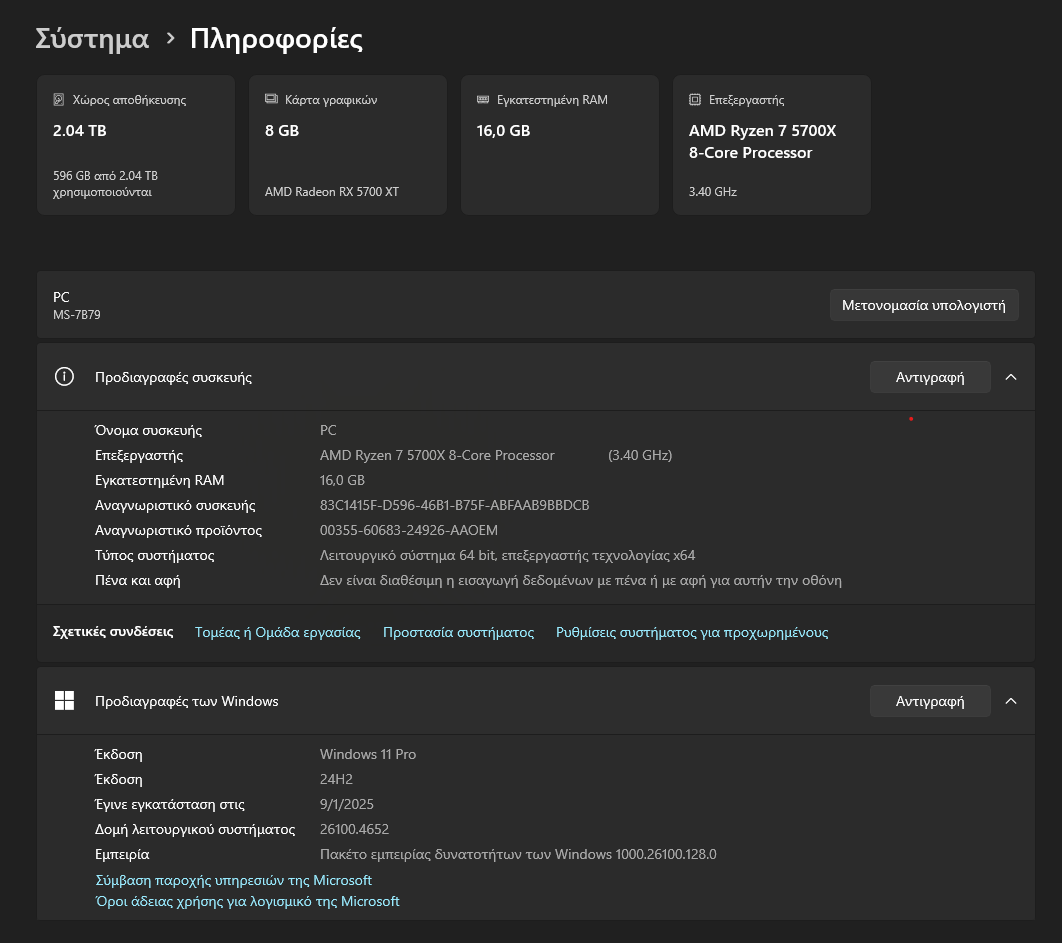Go back to Σύστημα in the breadcrumb

(x=92, y=39)
